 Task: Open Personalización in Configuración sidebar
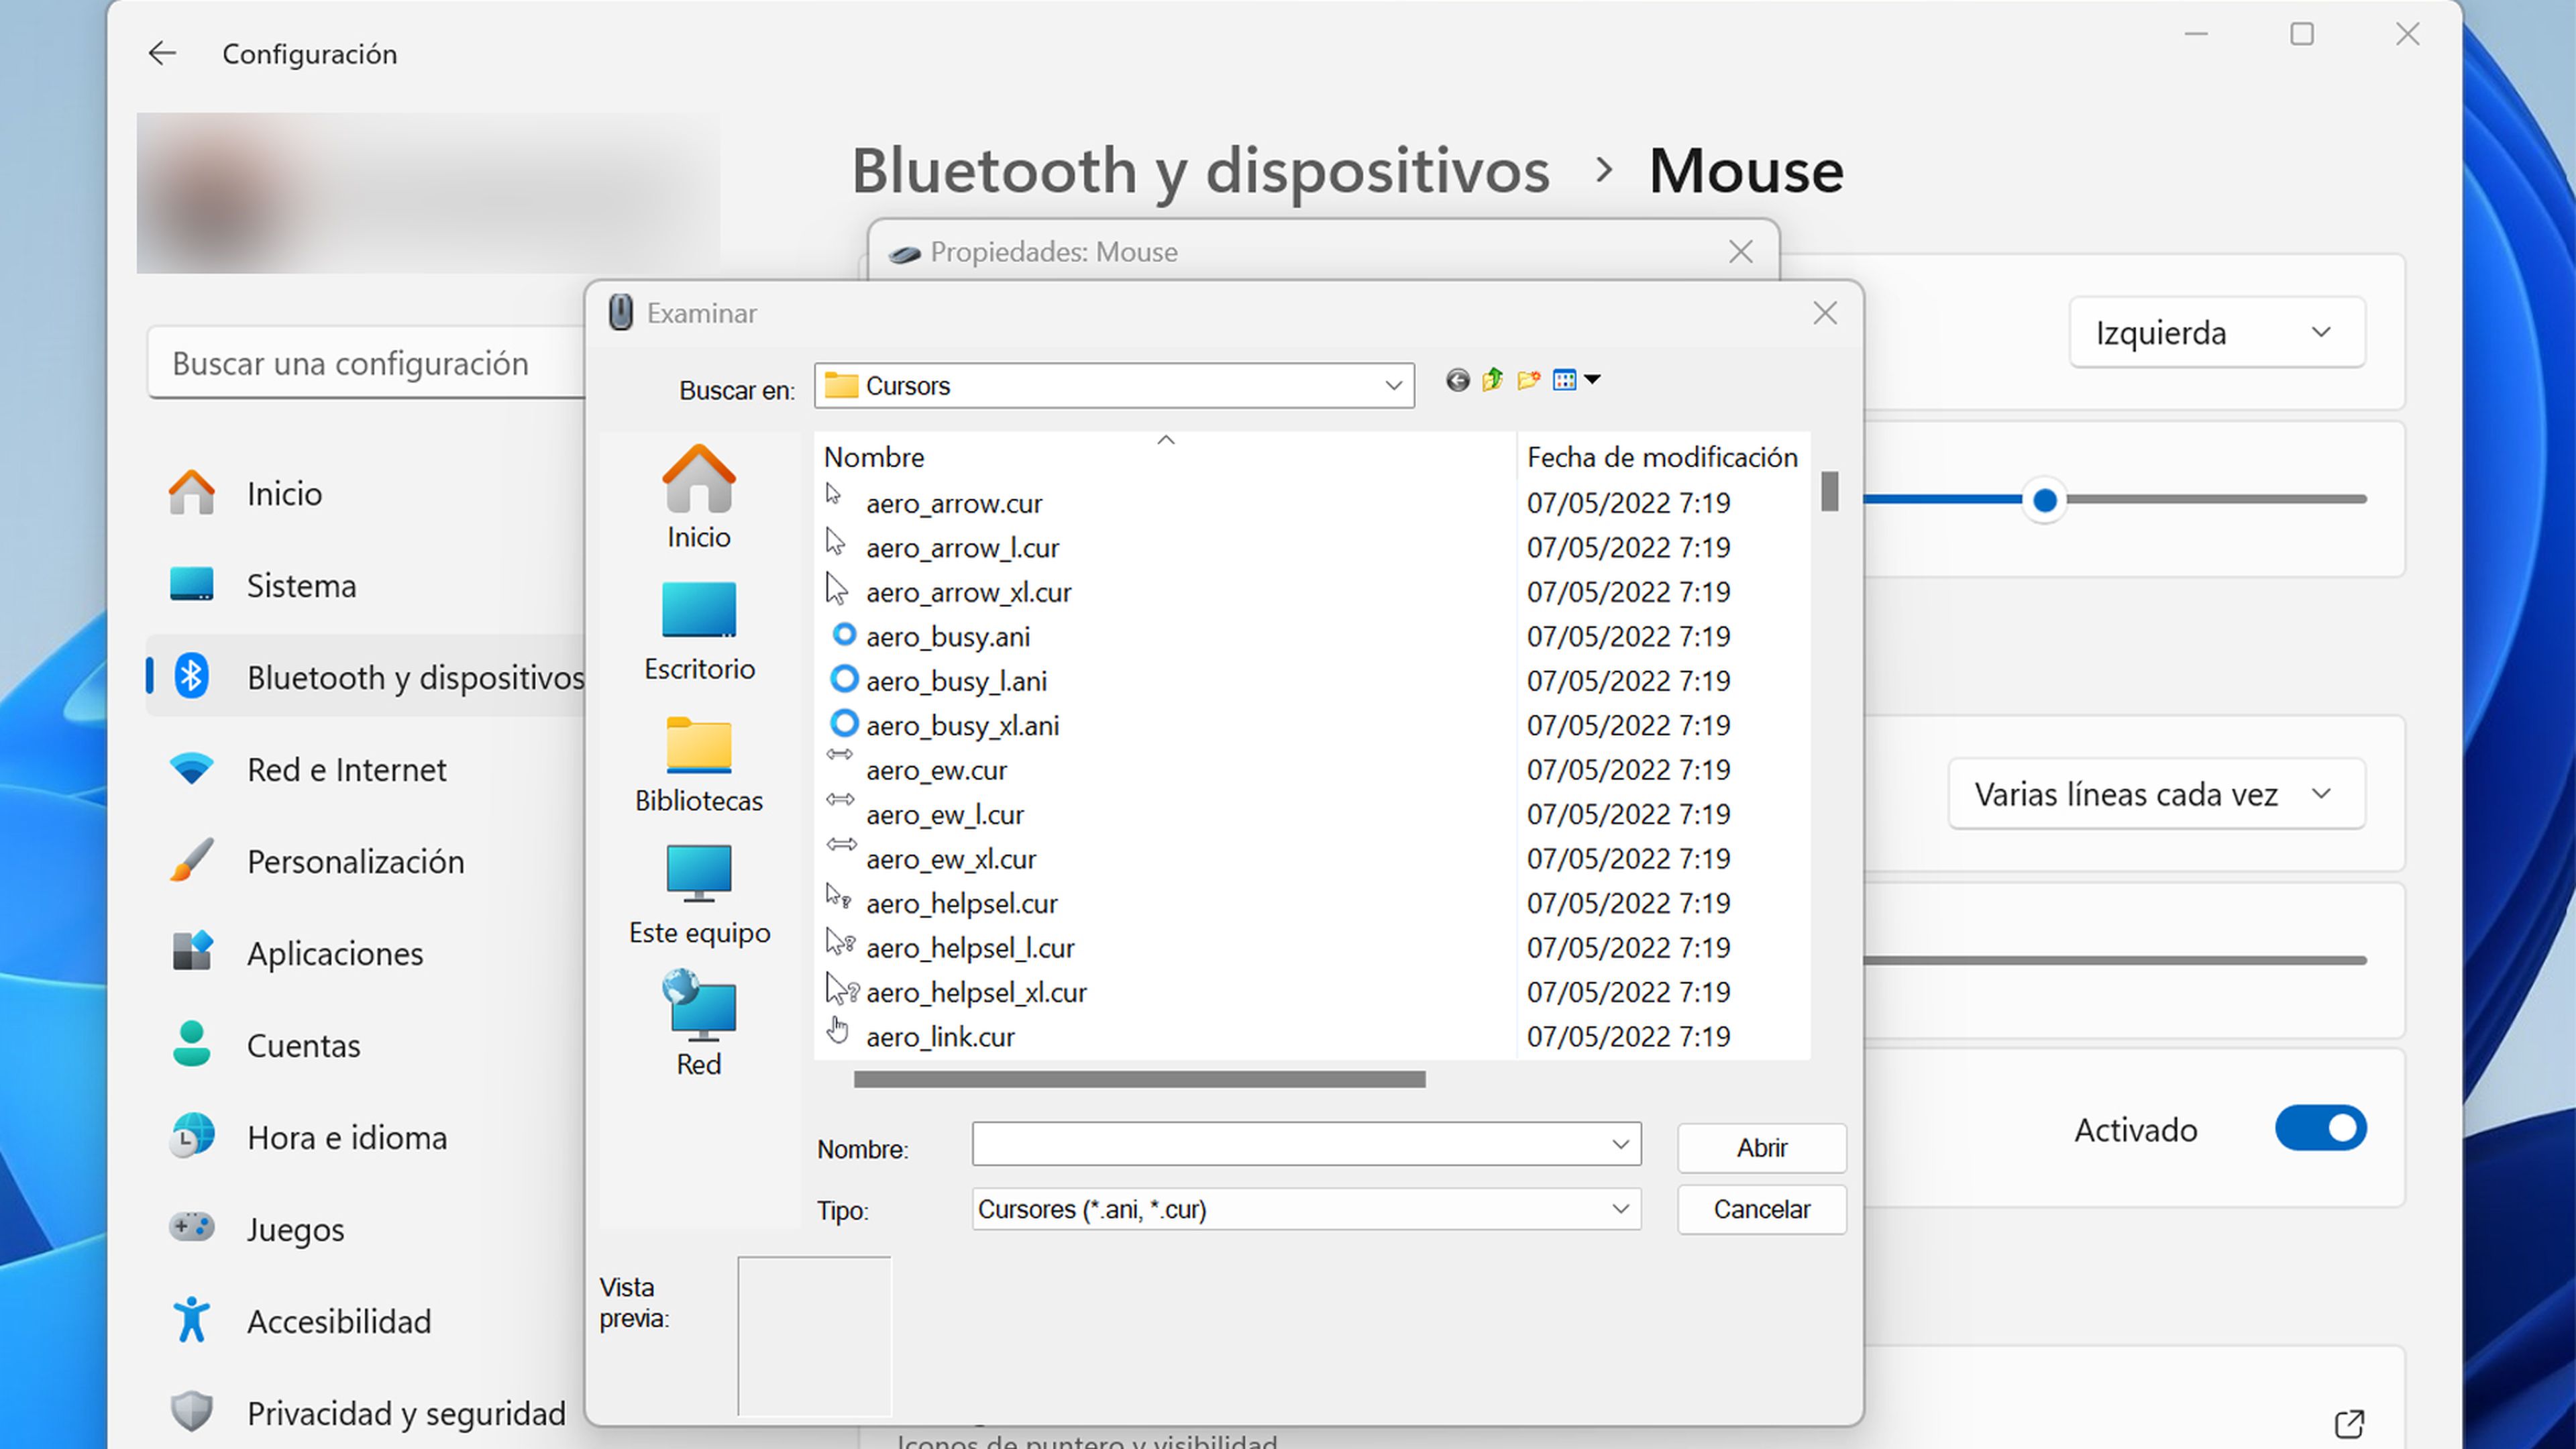[367, 862]
